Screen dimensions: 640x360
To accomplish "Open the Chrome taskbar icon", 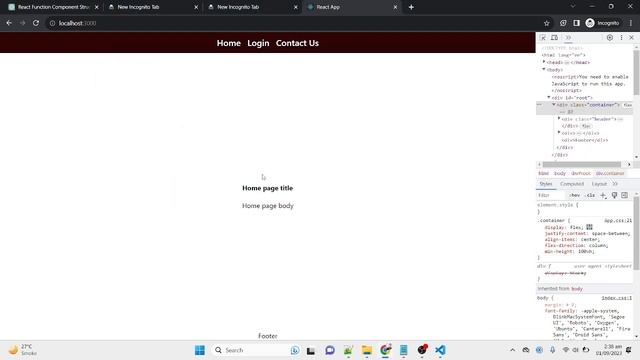I will (385, 350).
